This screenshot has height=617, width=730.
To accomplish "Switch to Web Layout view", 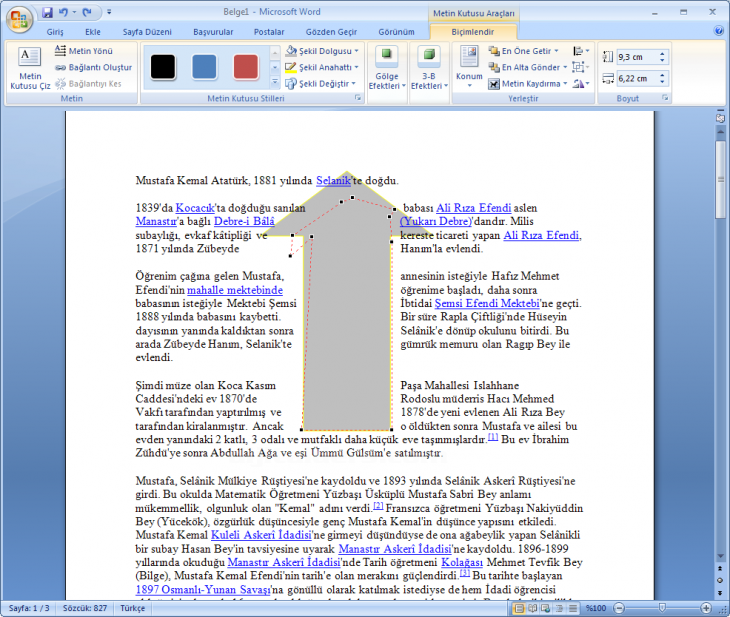I will (x=546, y=608).
